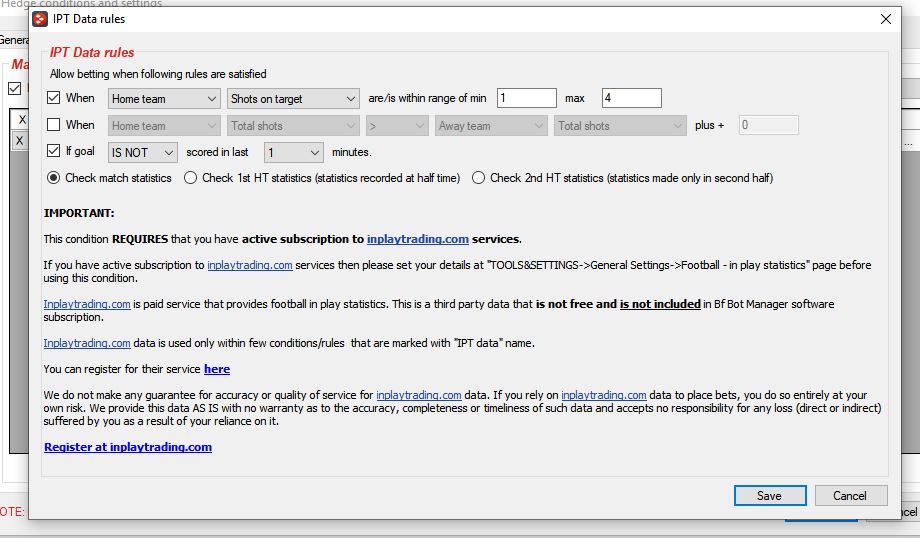Click the max range input field
The width and height of the screenshot is (920, 538).
pyautogui.click(x=631, y=98)
